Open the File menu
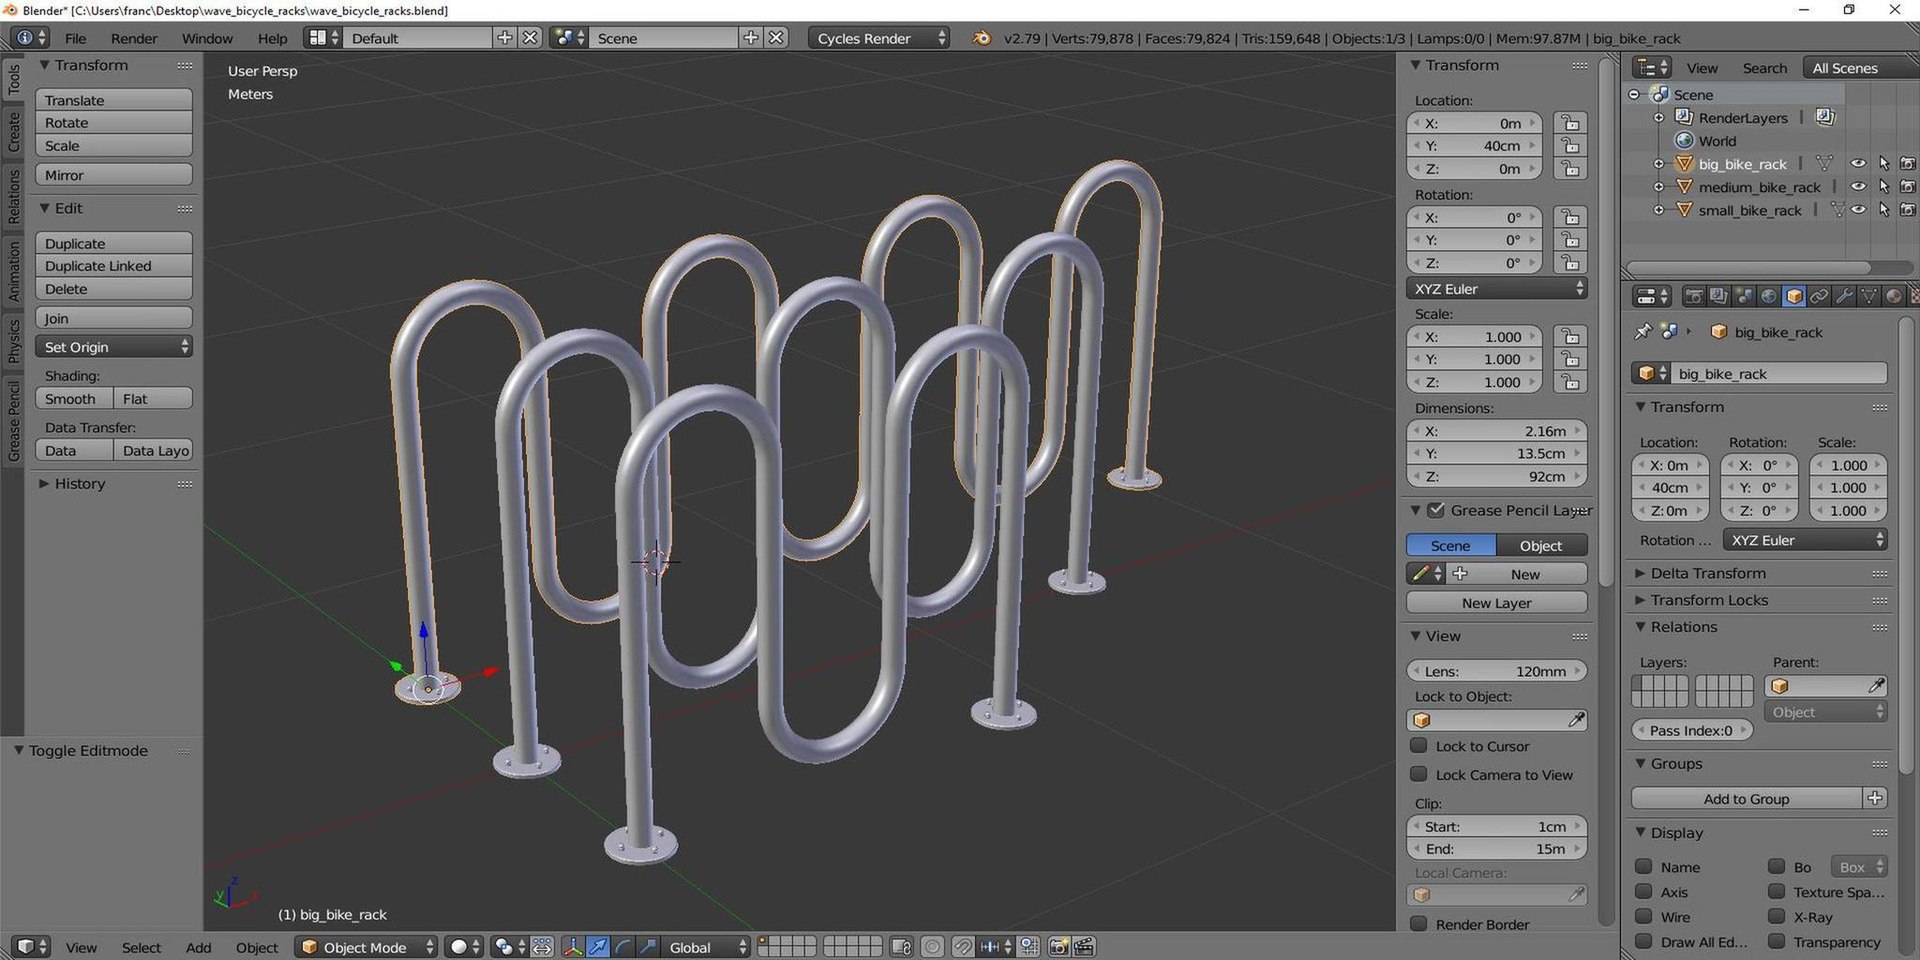 75,38
